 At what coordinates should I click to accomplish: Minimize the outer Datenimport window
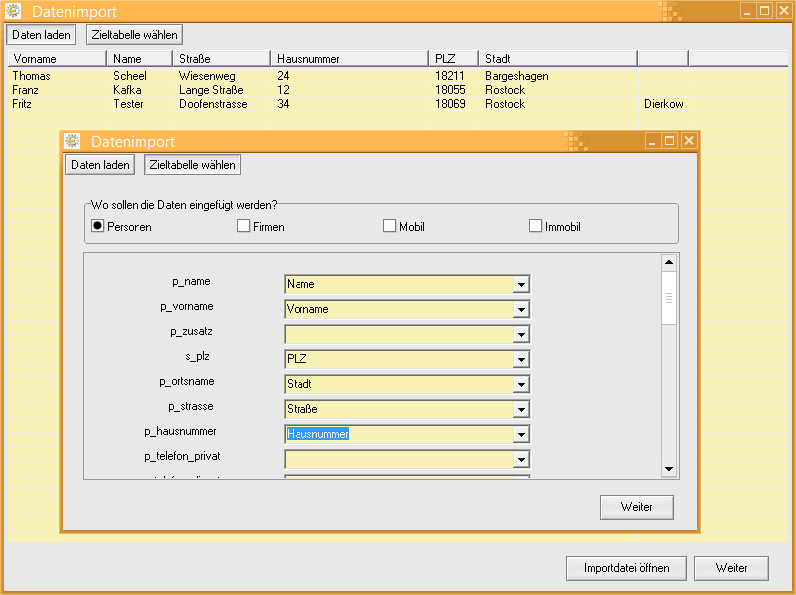click(x=748, y=11)
